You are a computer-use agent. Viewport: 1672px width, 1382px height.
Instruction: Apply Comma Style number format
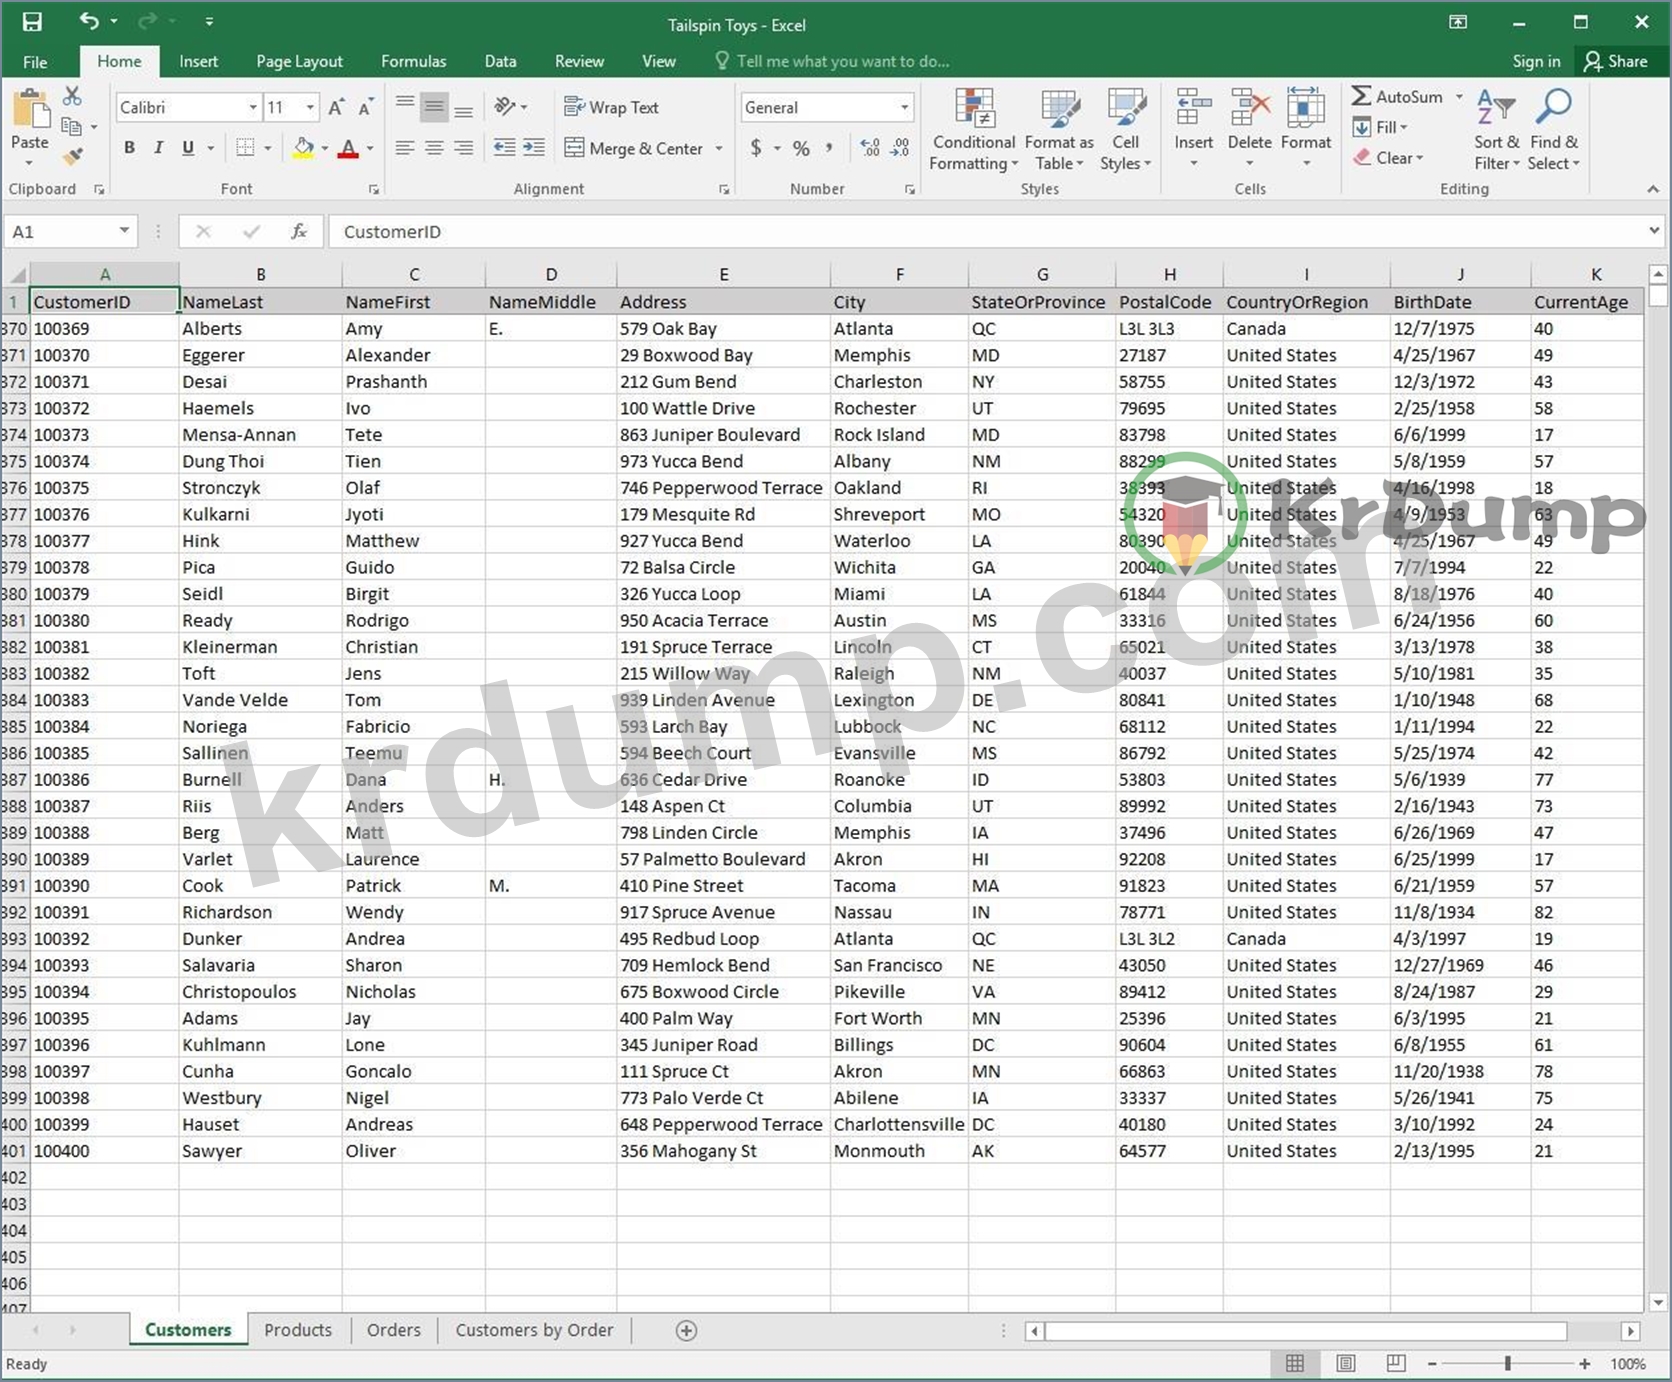pyautogui.click(x=829, y=148)
